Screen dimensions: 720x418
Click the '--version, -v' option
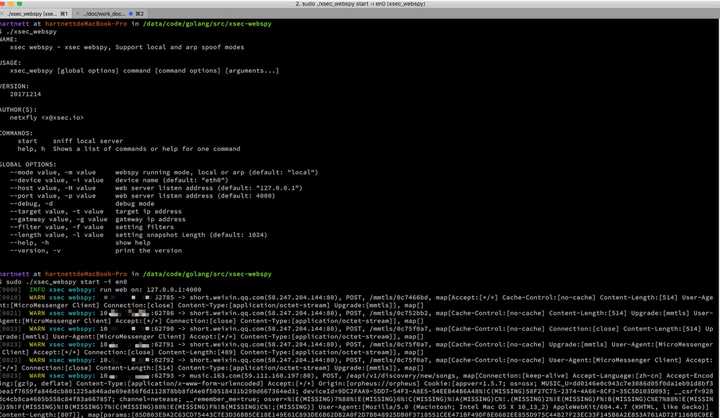pos(35,250)
